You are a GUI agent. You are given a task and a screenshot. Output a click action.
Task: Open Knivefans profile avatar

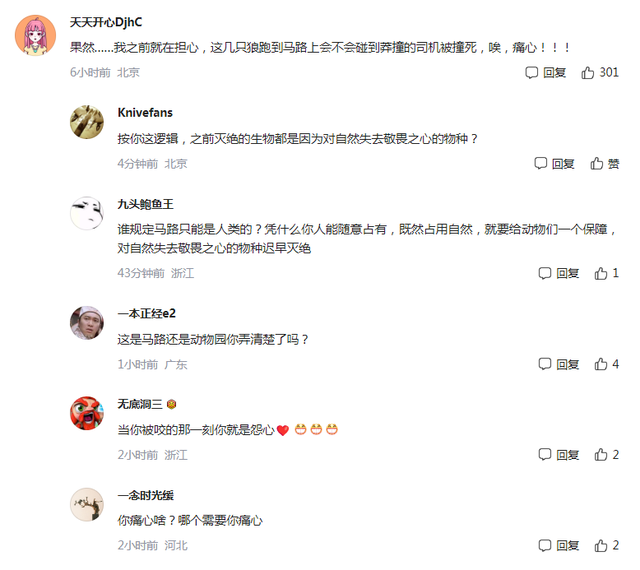87,122
